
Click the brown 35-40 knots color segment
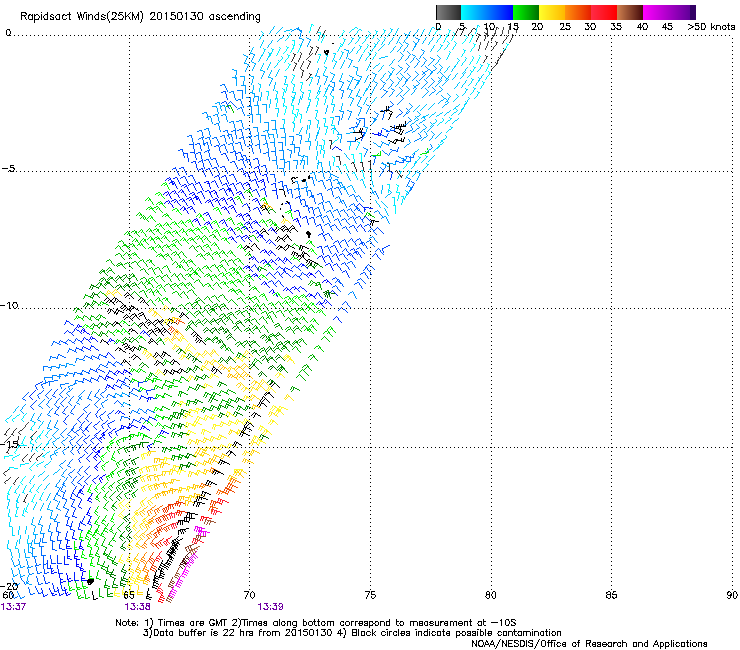point(630,12)
